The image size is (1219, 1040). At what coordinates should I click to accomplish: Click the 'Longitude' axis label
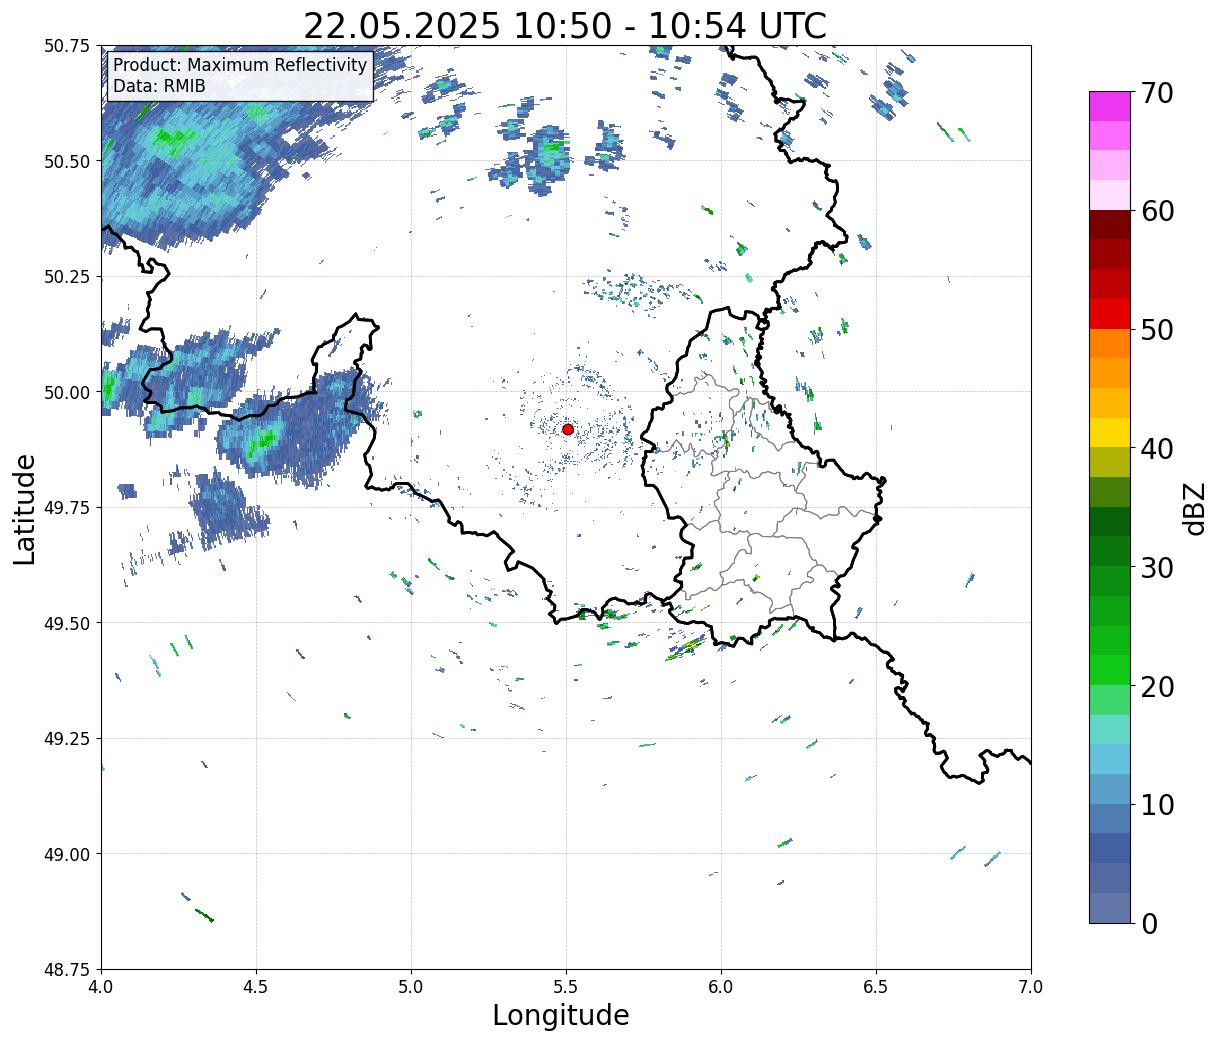561,1015
